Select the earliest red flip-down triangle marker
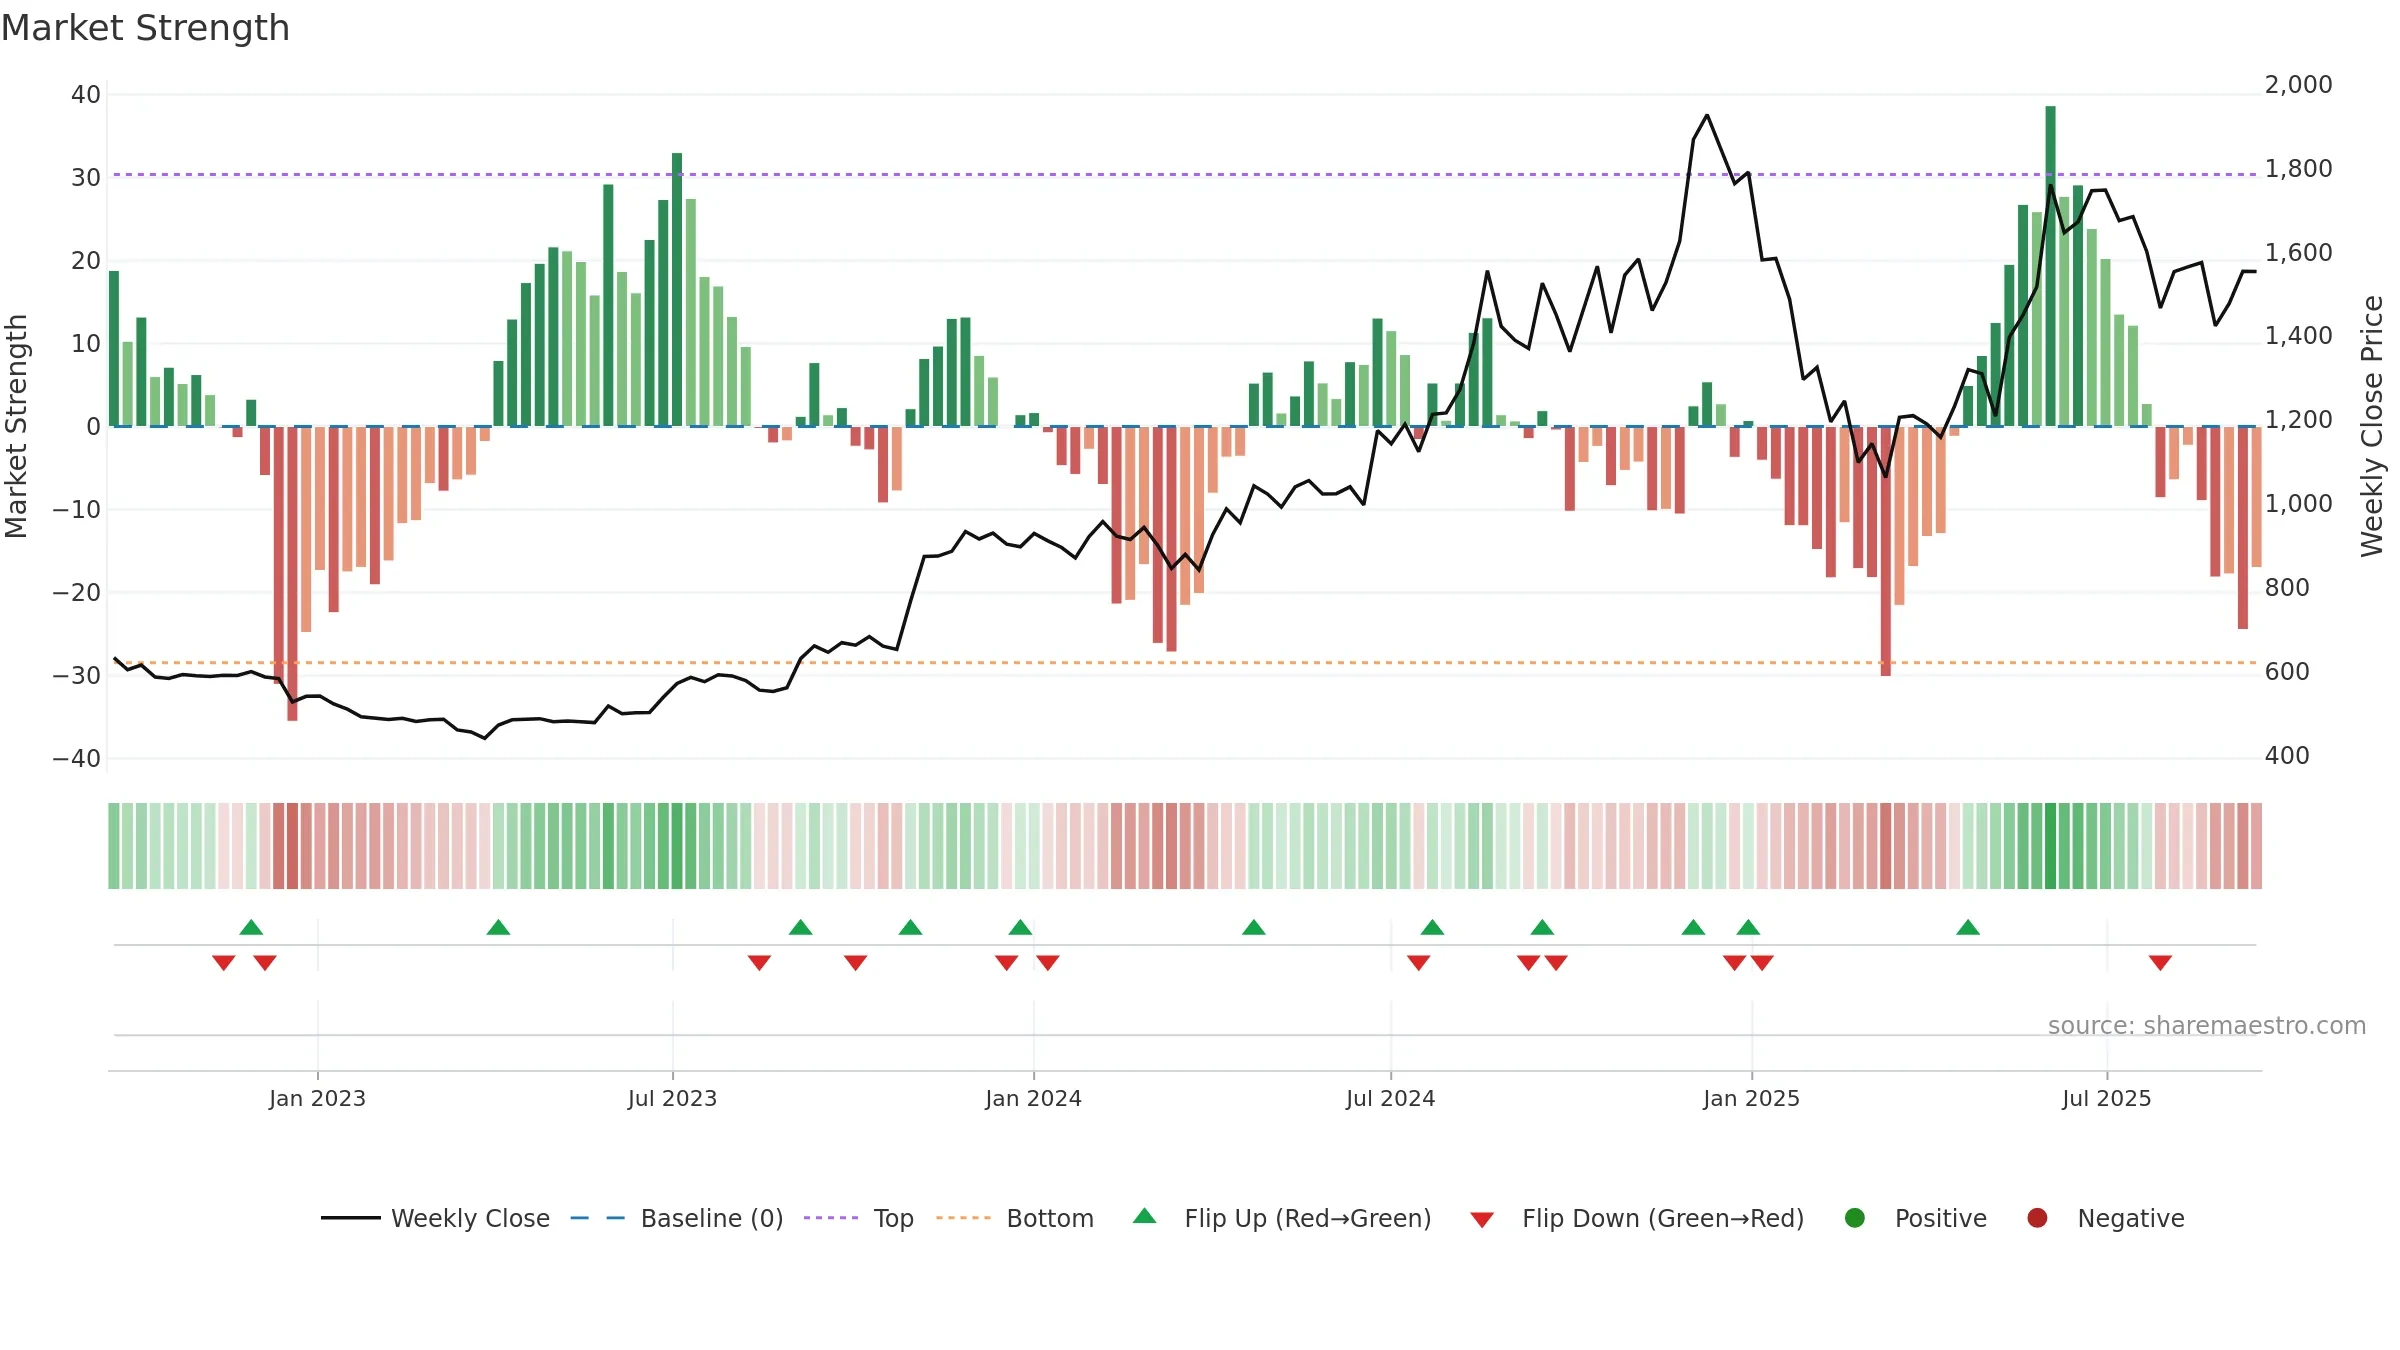Image resolution: width=2400 pixels, height=1350 pixels. (x=224, y=963)
